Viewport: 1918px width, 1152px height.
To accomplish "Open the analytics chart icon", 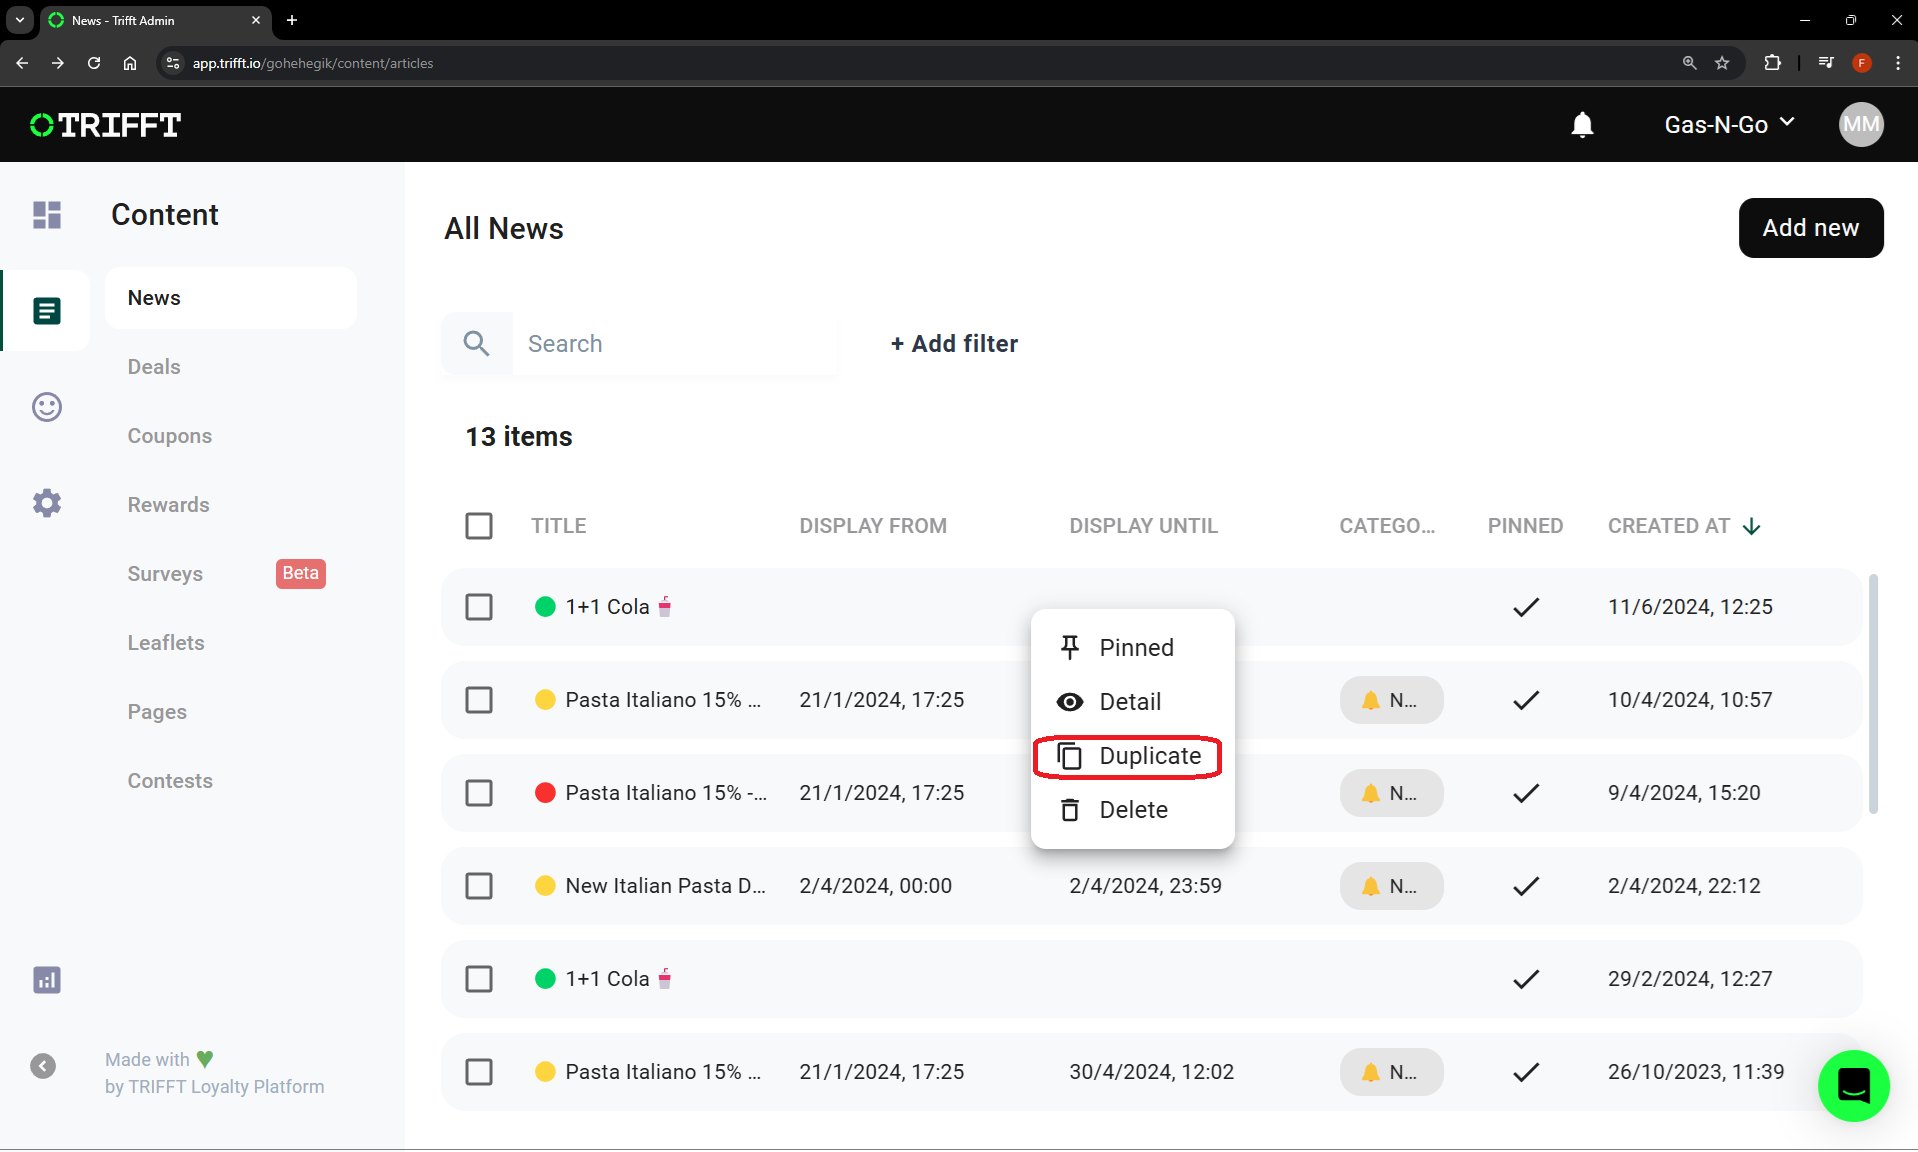I will point(47,980).
